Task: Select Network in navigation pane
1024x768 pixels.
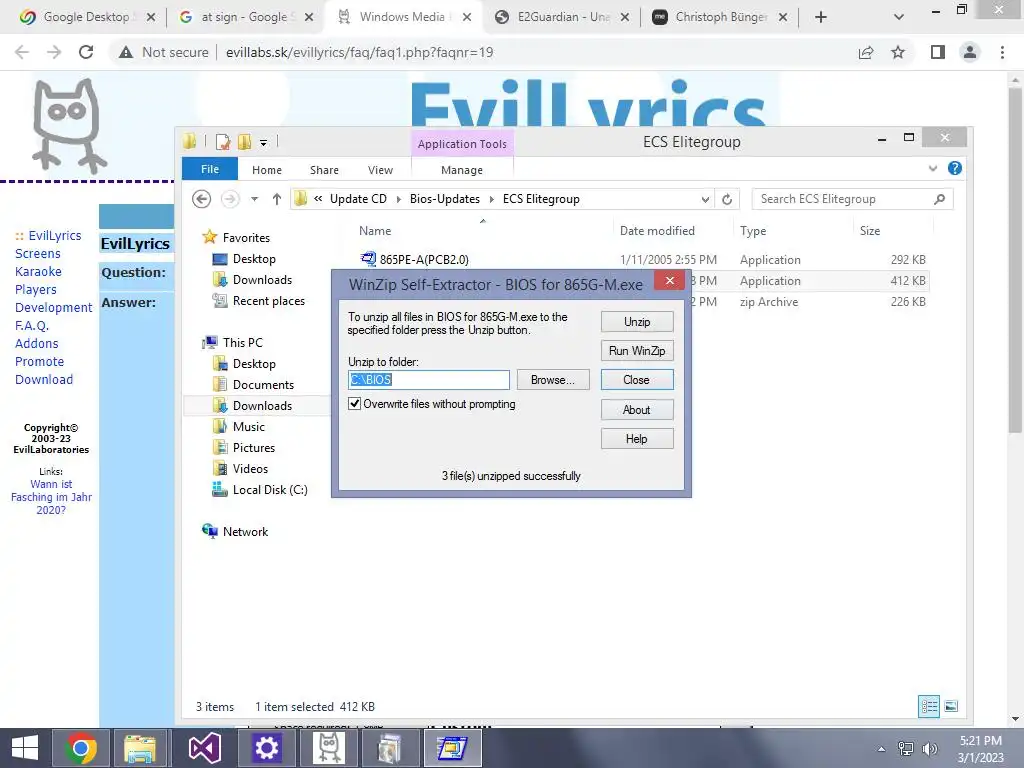Action: [245, 532]
